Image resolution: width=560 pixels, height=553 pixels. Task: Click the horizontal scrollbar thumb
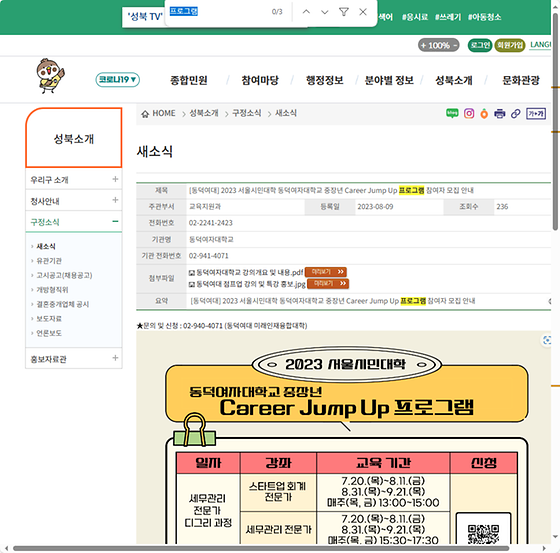pyautogui.click(x=261, y=548)
